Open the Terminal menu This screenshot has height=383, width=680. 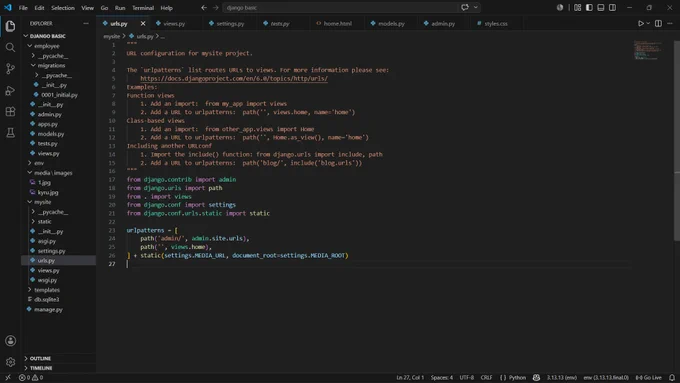(x=143, y=8)
